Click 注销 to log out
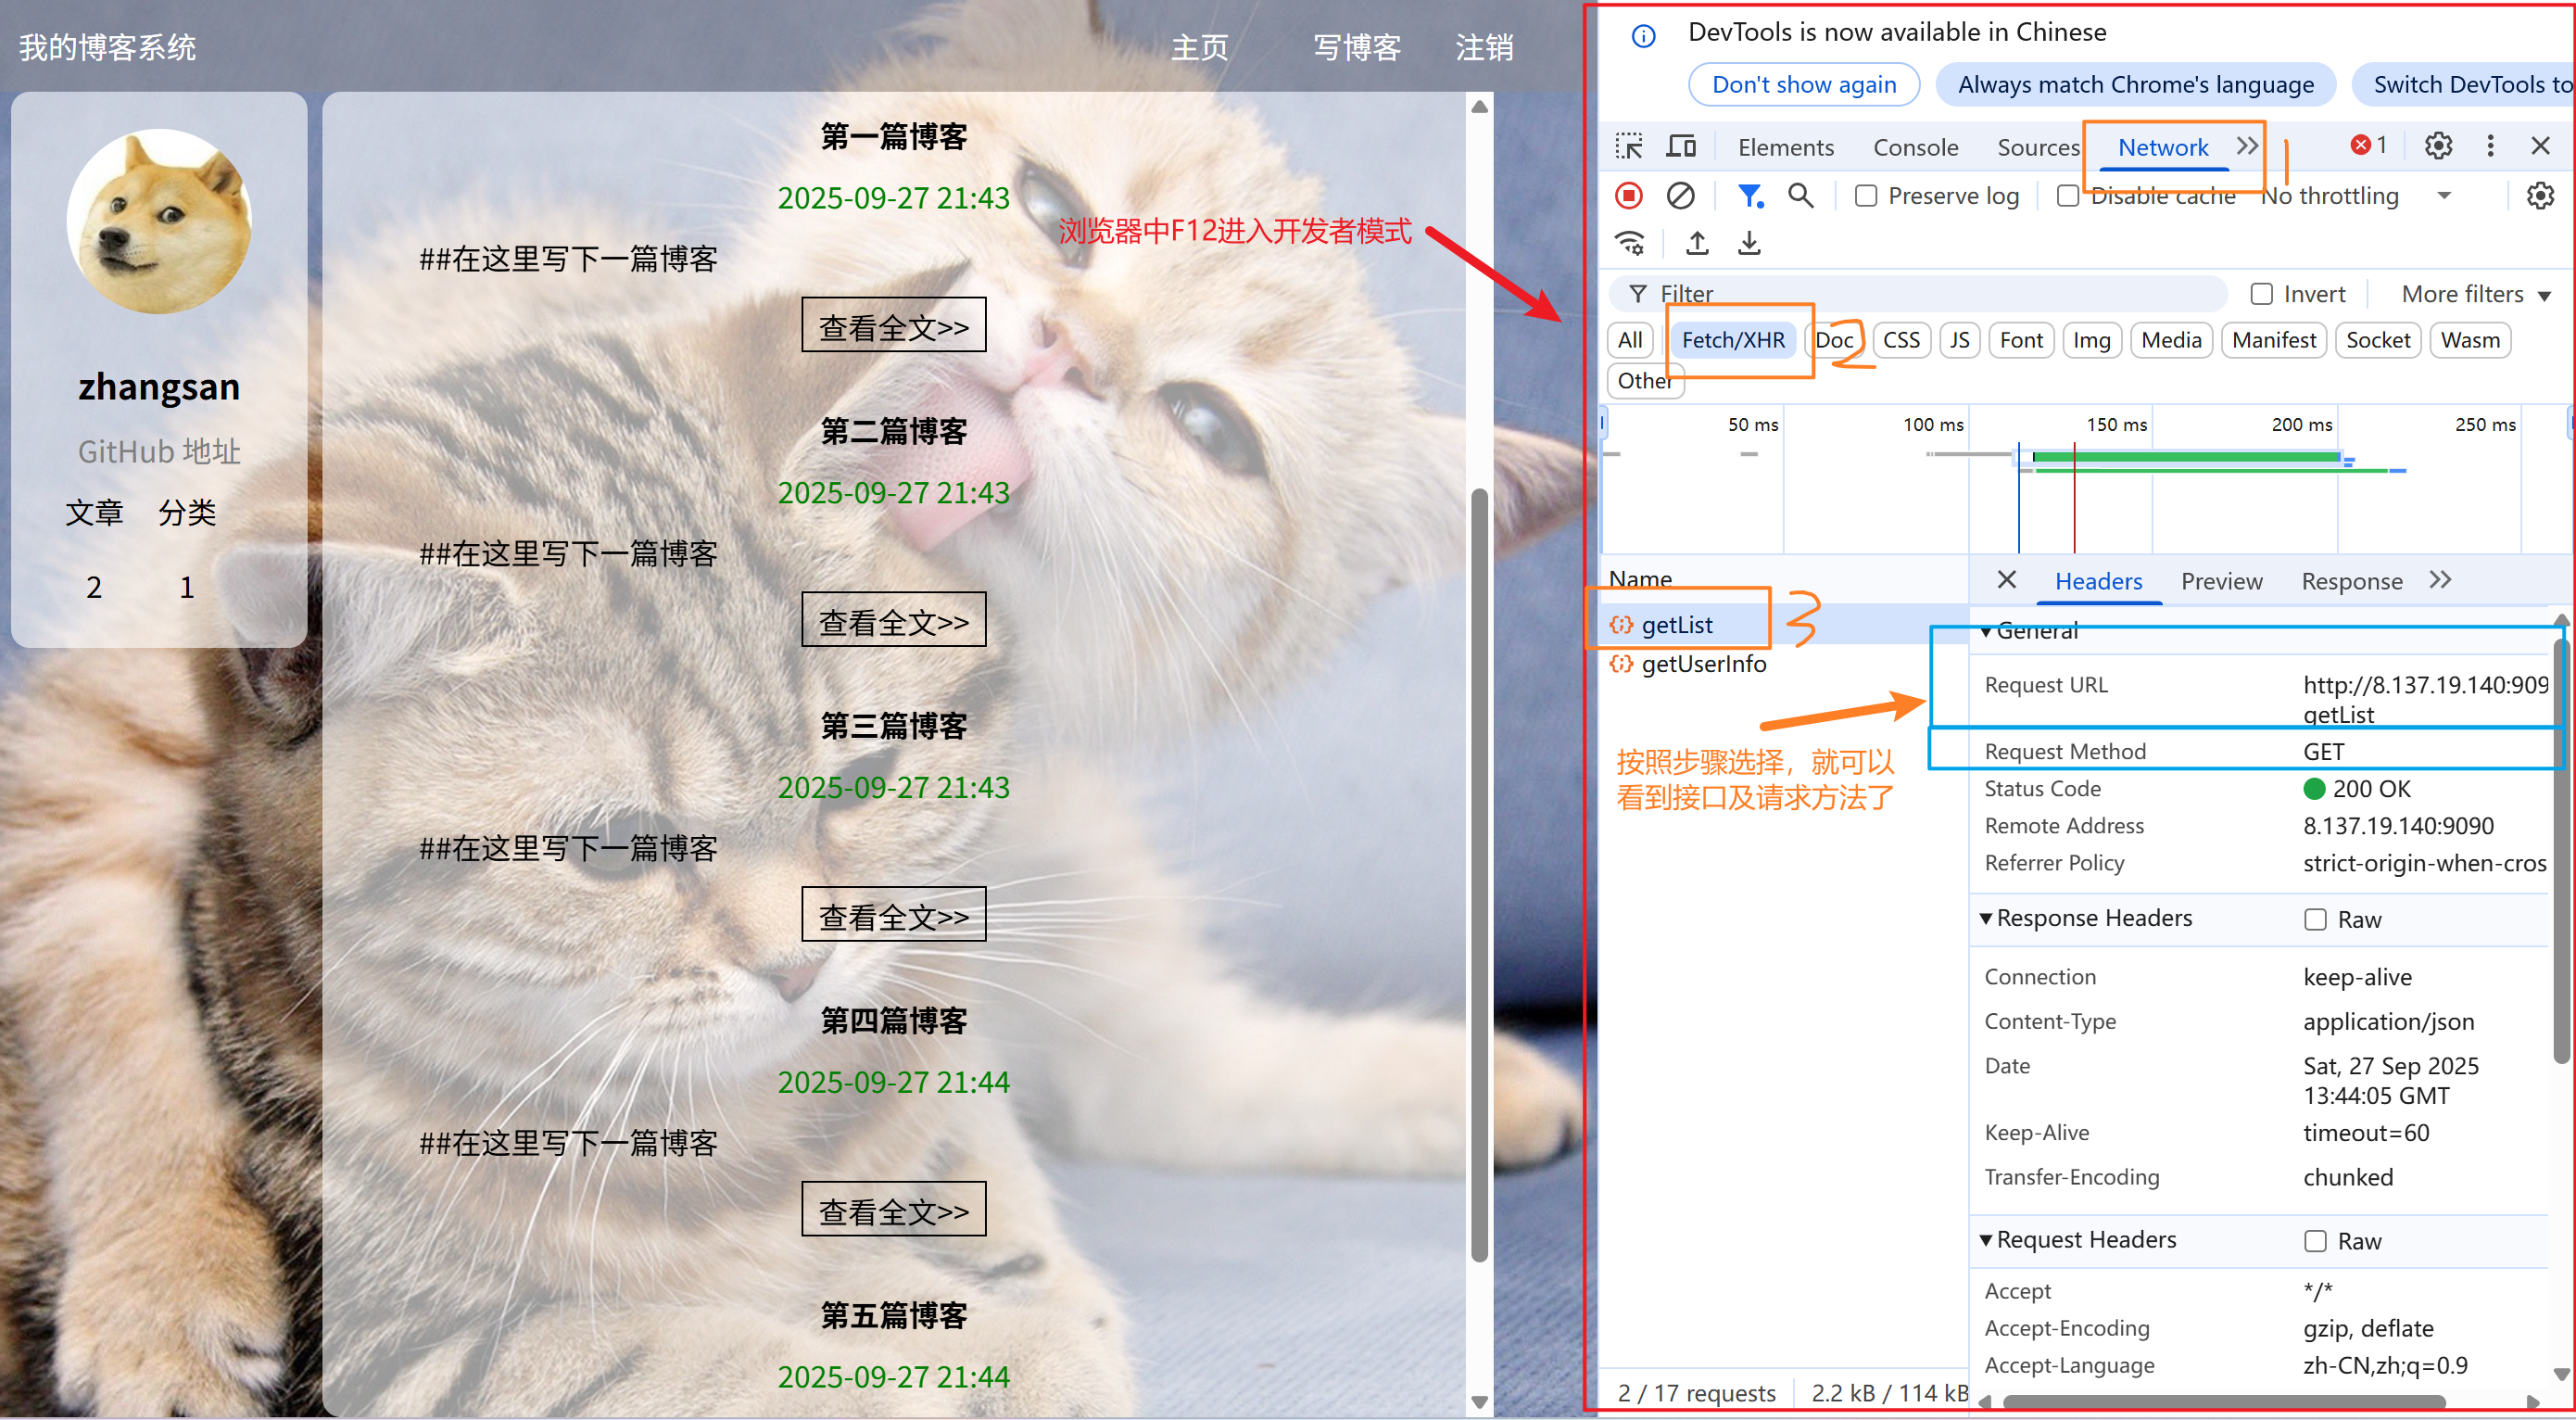Image resolution: width=2576 pixels, height=1420 pixels. 1484,47
